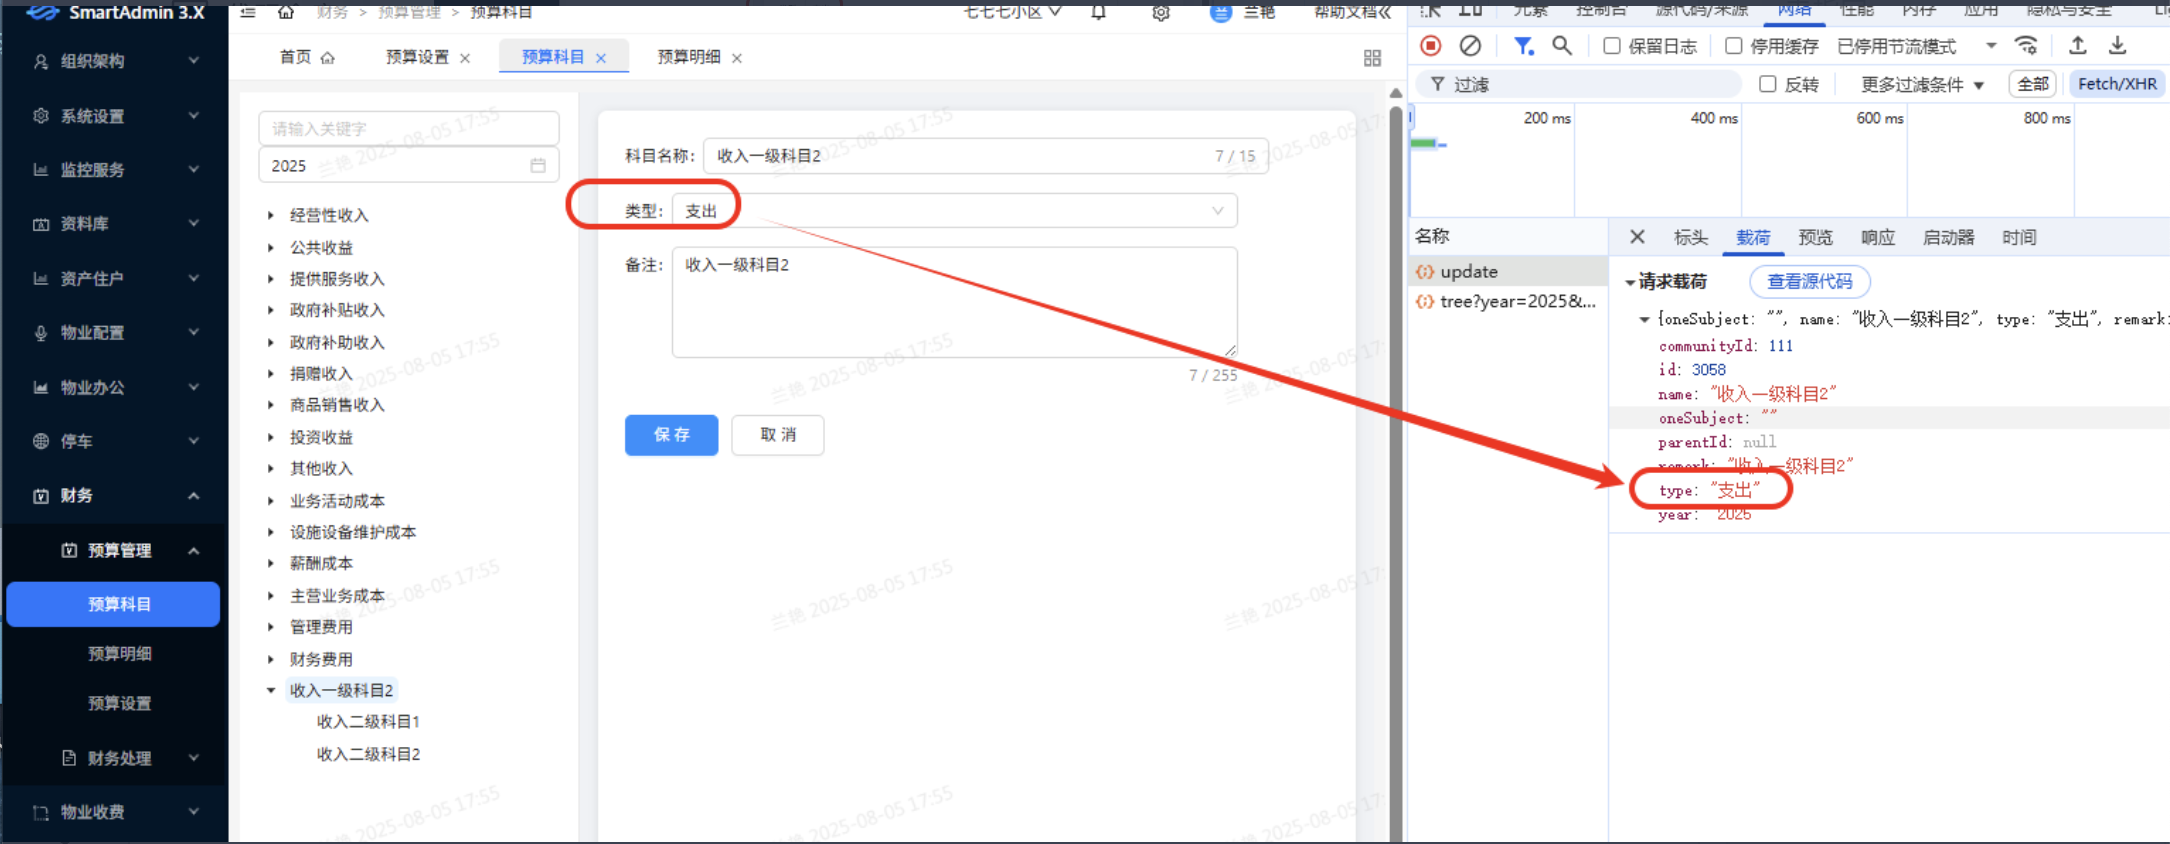
Task: Click the record network log icon
Action: pos(1431,46)
